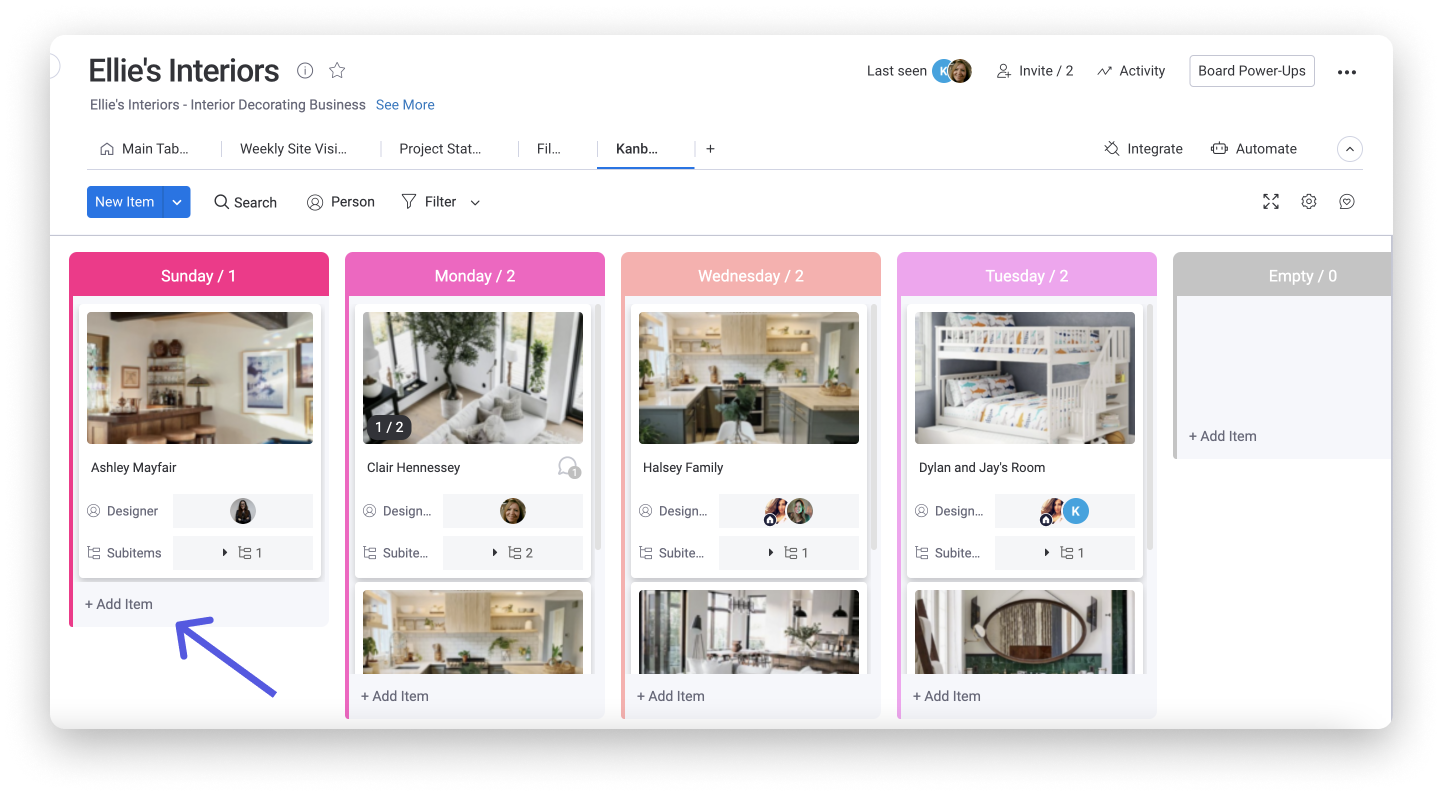Open the Activity log
This screenshot has height=794, width=1443.
[1131, 71]
